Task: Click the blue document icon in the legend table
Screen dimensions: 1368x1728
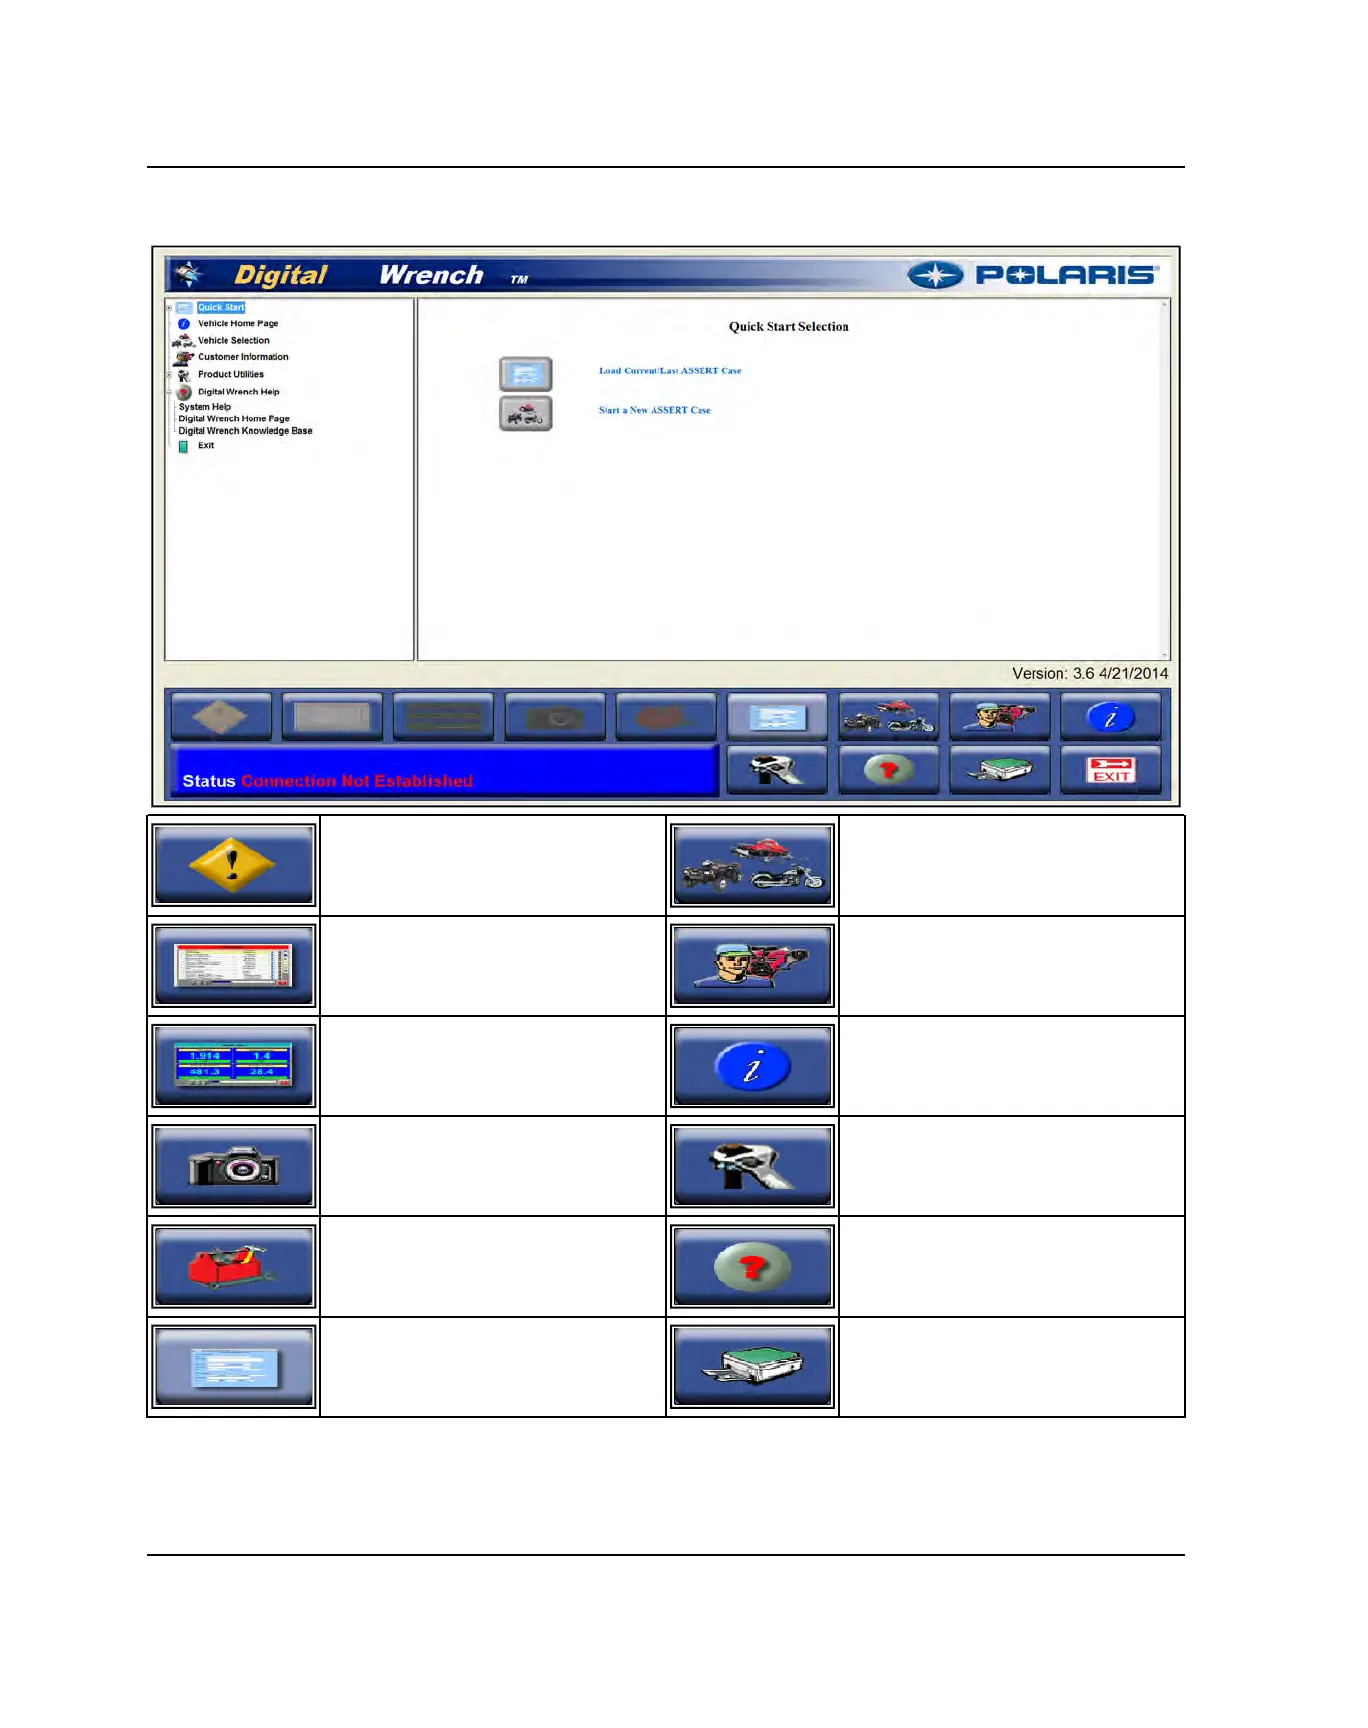Action: coord(234,1366)
